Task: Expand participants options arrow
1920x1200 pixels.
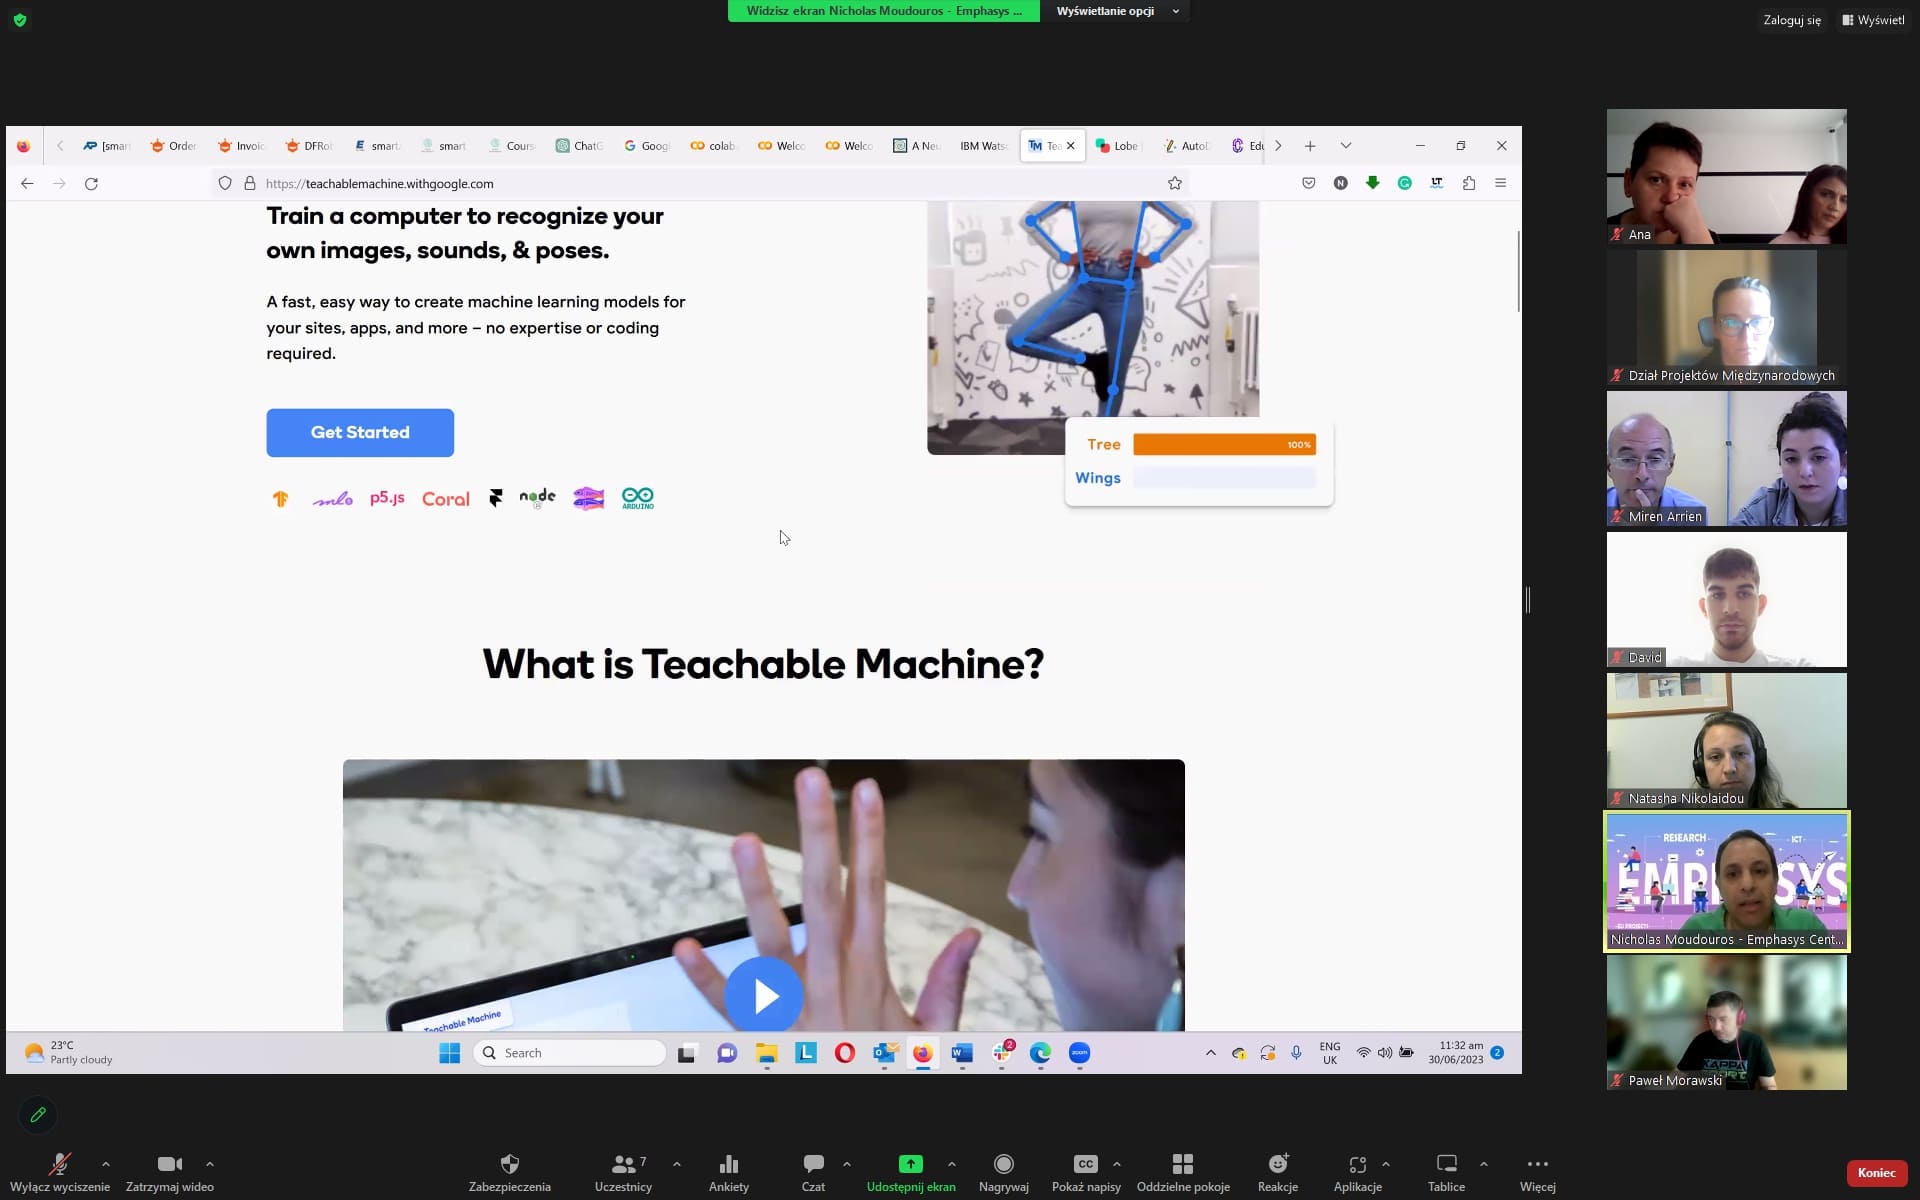Action: [677, 1164]
